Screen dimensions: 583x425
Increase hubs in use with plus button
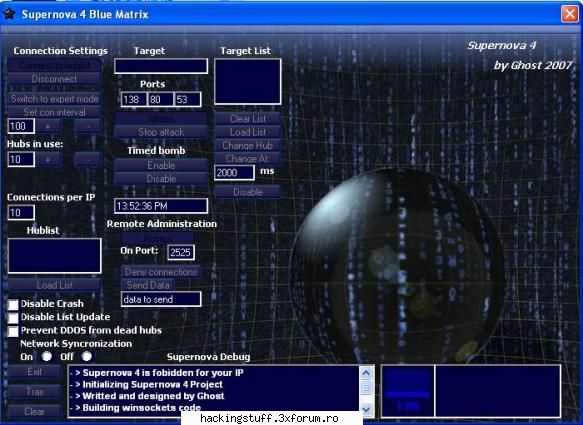(x=48, y=160)
